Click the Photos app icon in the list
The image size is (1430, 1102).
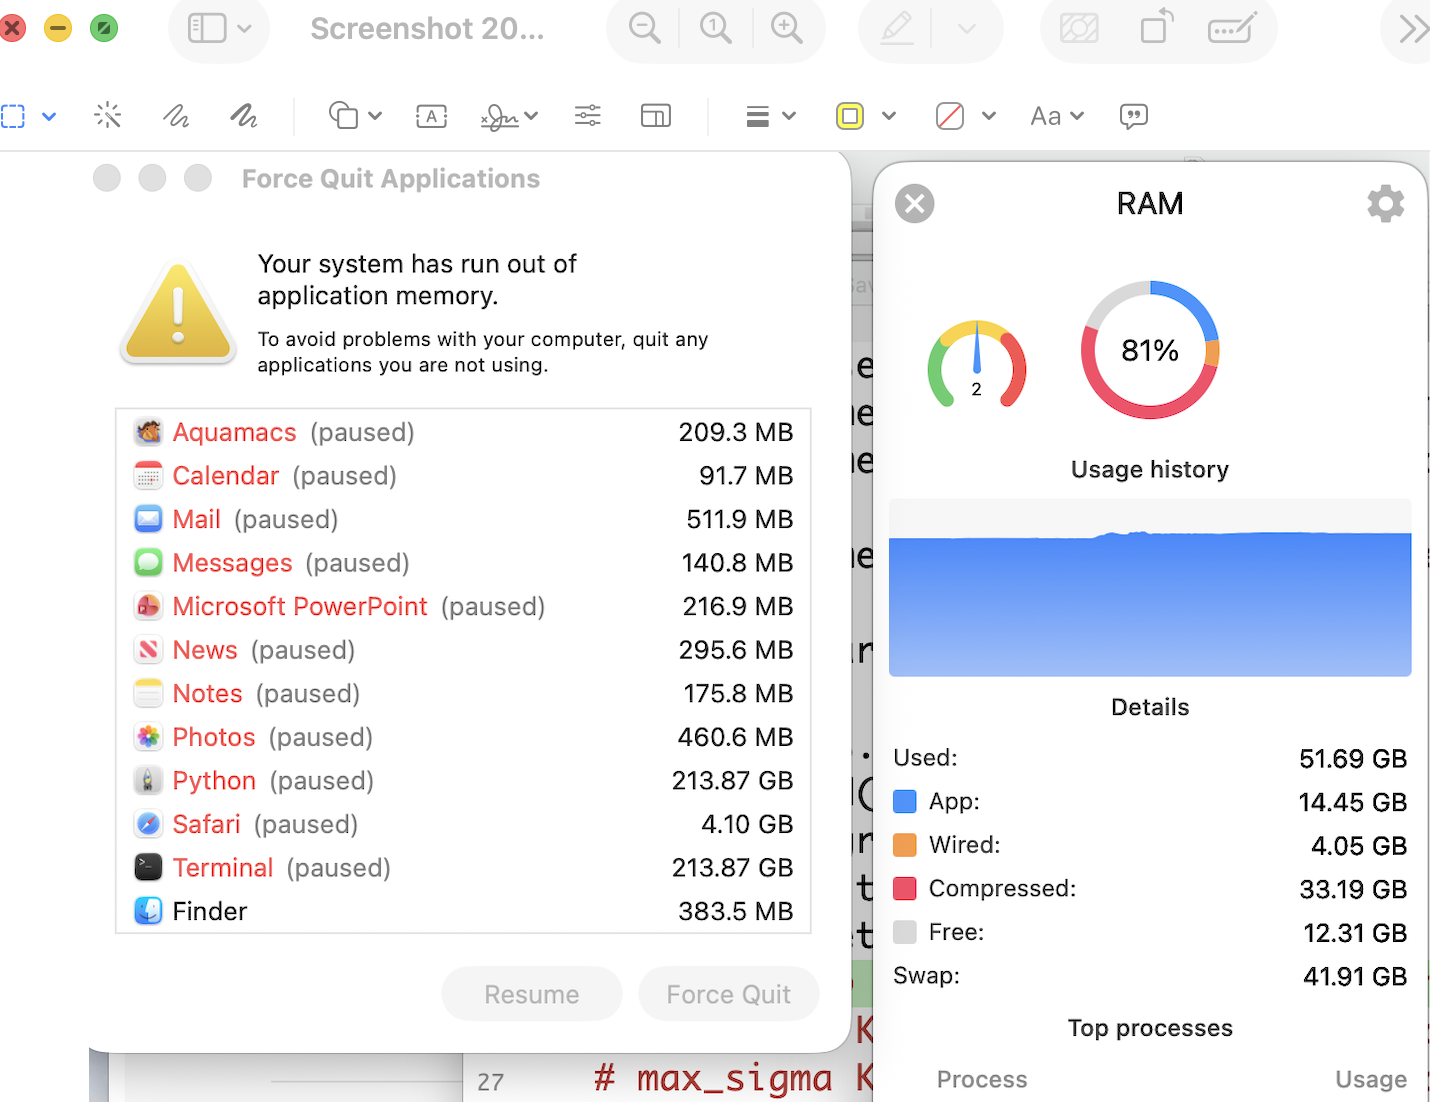click(148, 737)
